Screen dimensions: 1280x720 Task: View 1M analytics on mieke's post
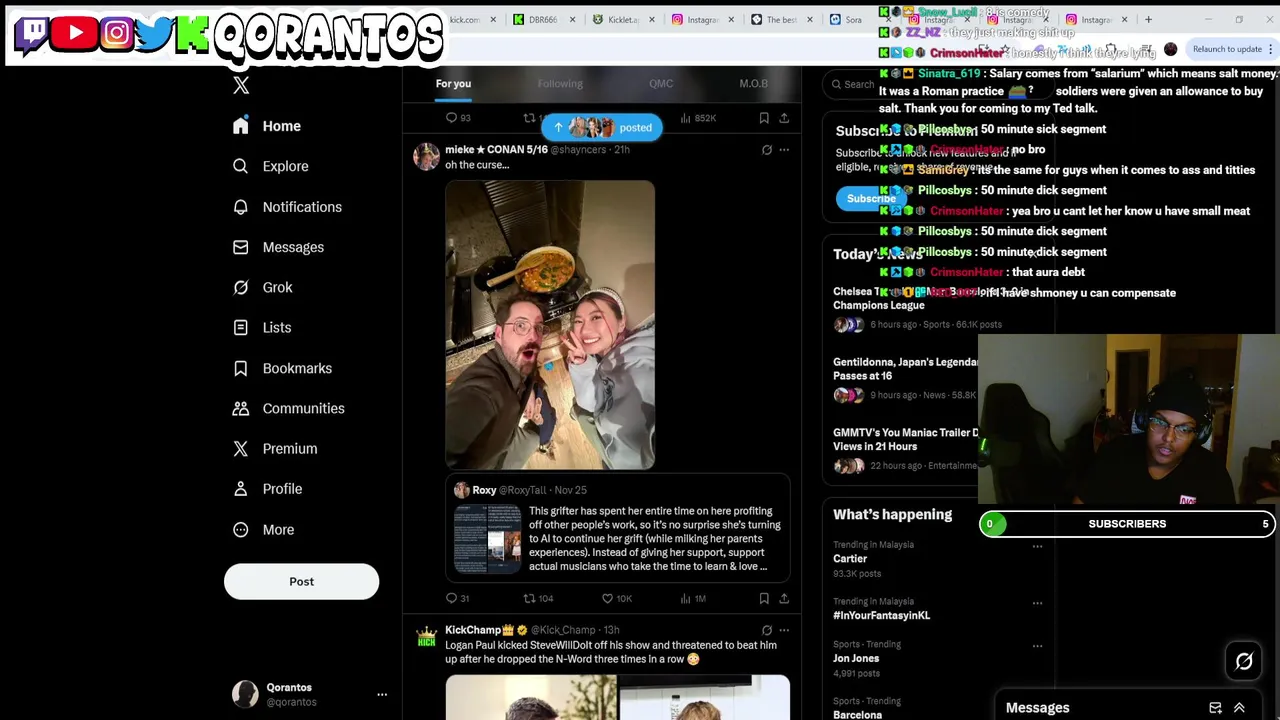[692, 598]
